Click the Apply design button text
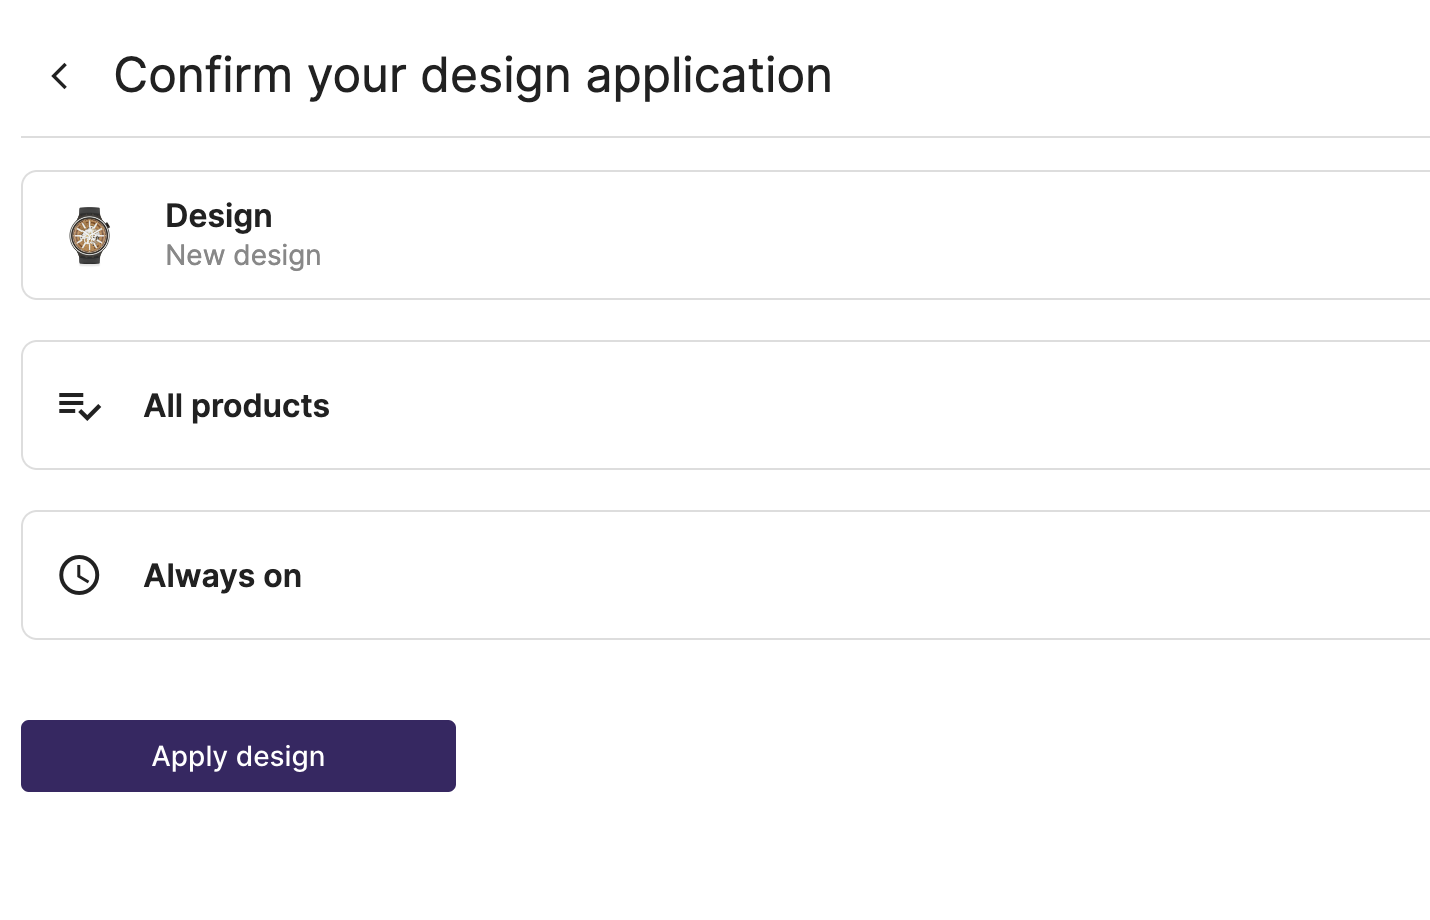The width and height of the screenshot is (1430, 920). [238, 756]
